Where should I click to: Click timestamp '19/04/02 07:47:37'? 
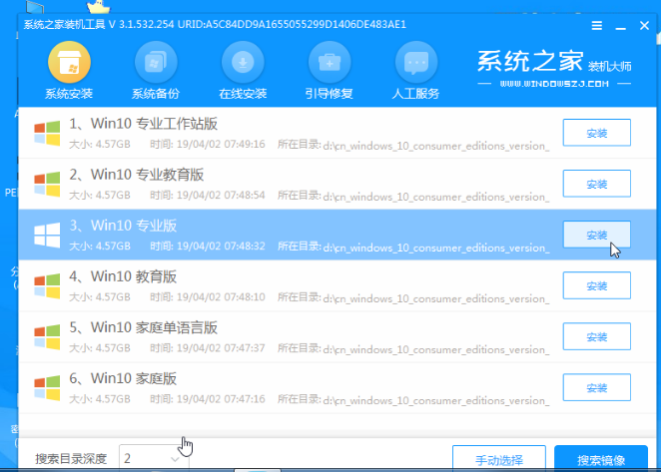pos(221,349)
